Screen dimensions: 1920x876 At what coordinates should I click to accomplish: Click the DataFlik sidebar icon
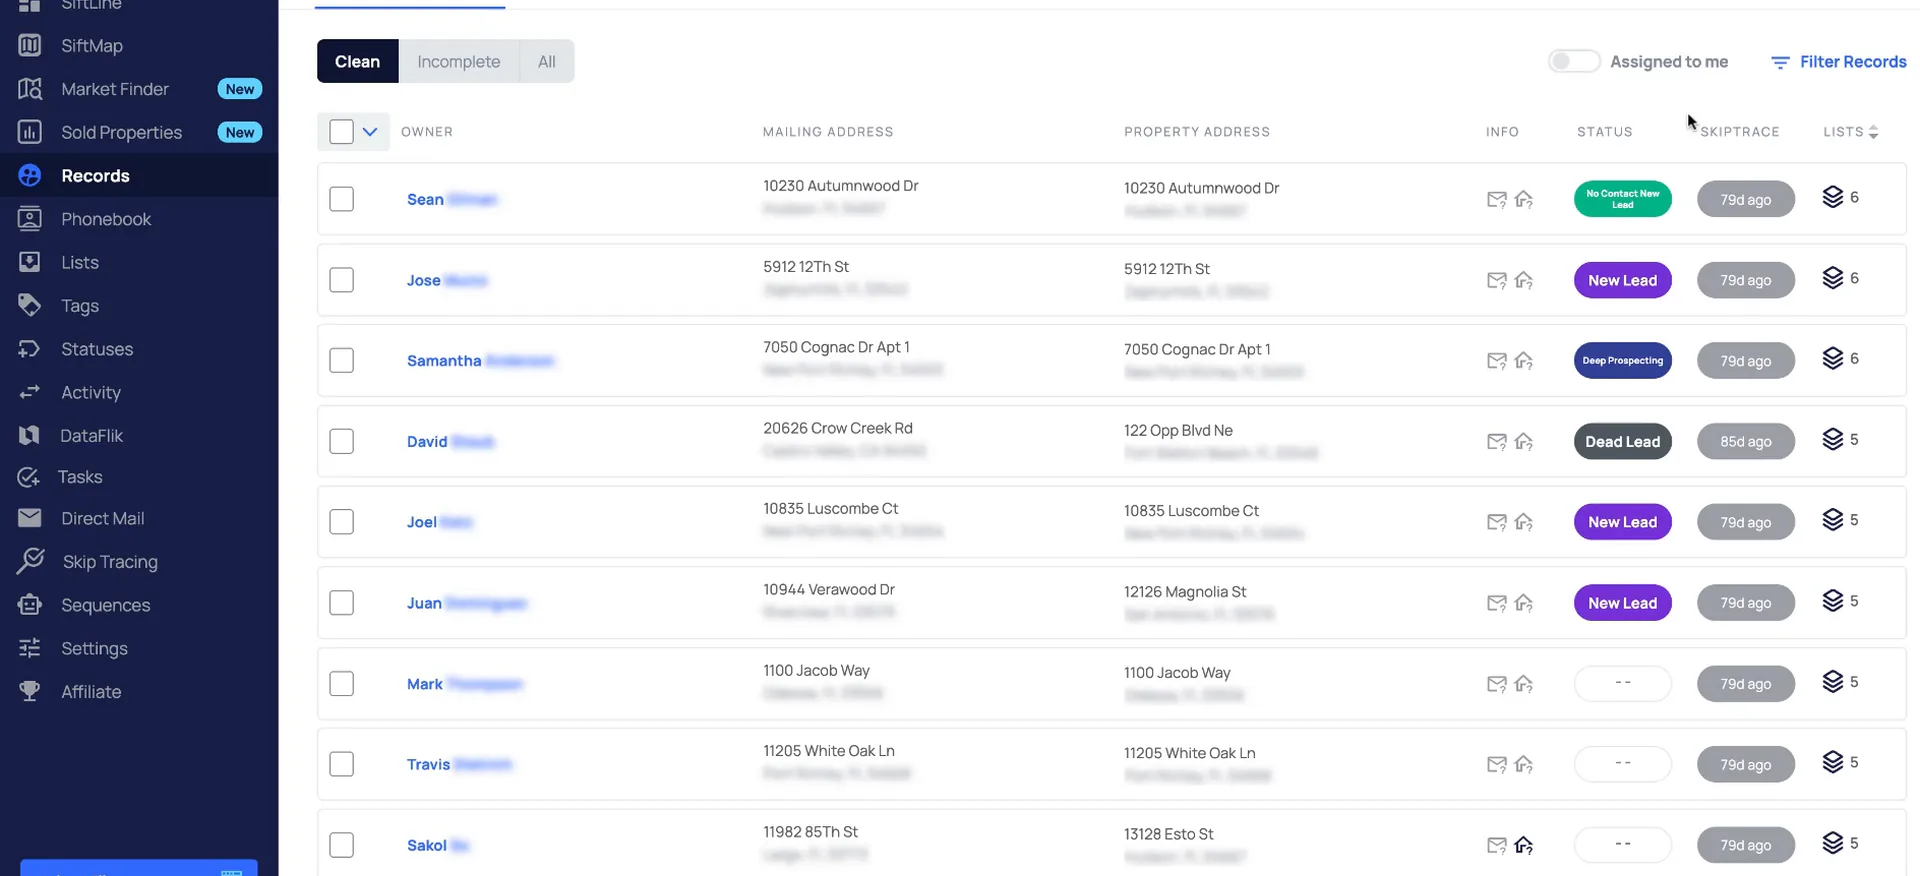(x=30, y=435)
